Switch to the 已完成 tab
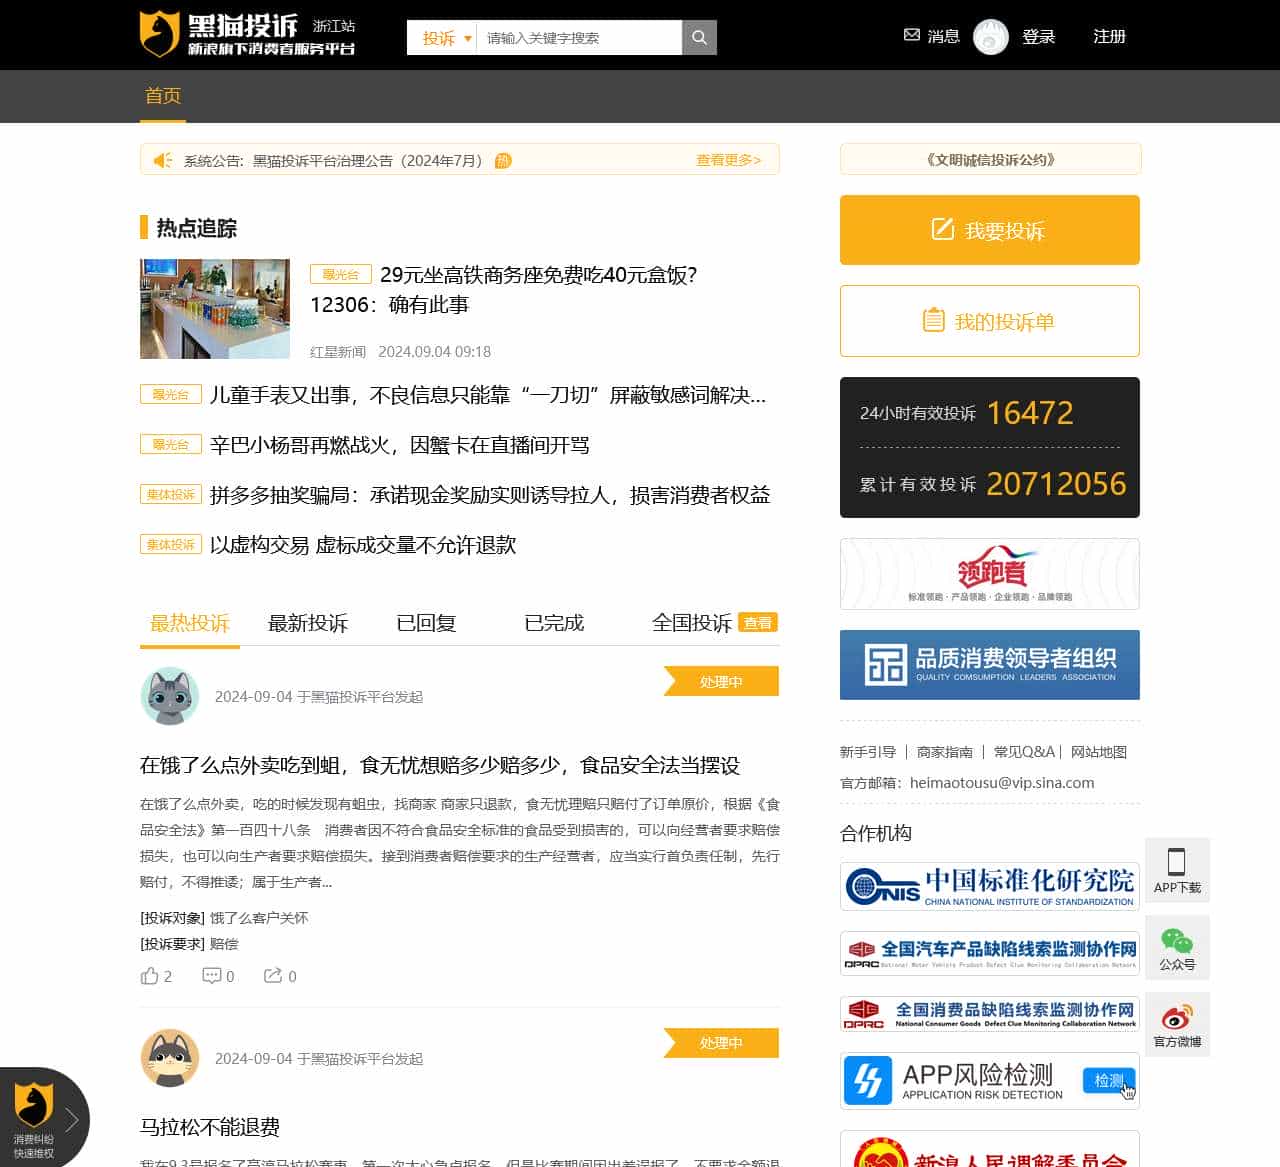The height and width of the screenshot is (1167, 1280). [553, 622]
